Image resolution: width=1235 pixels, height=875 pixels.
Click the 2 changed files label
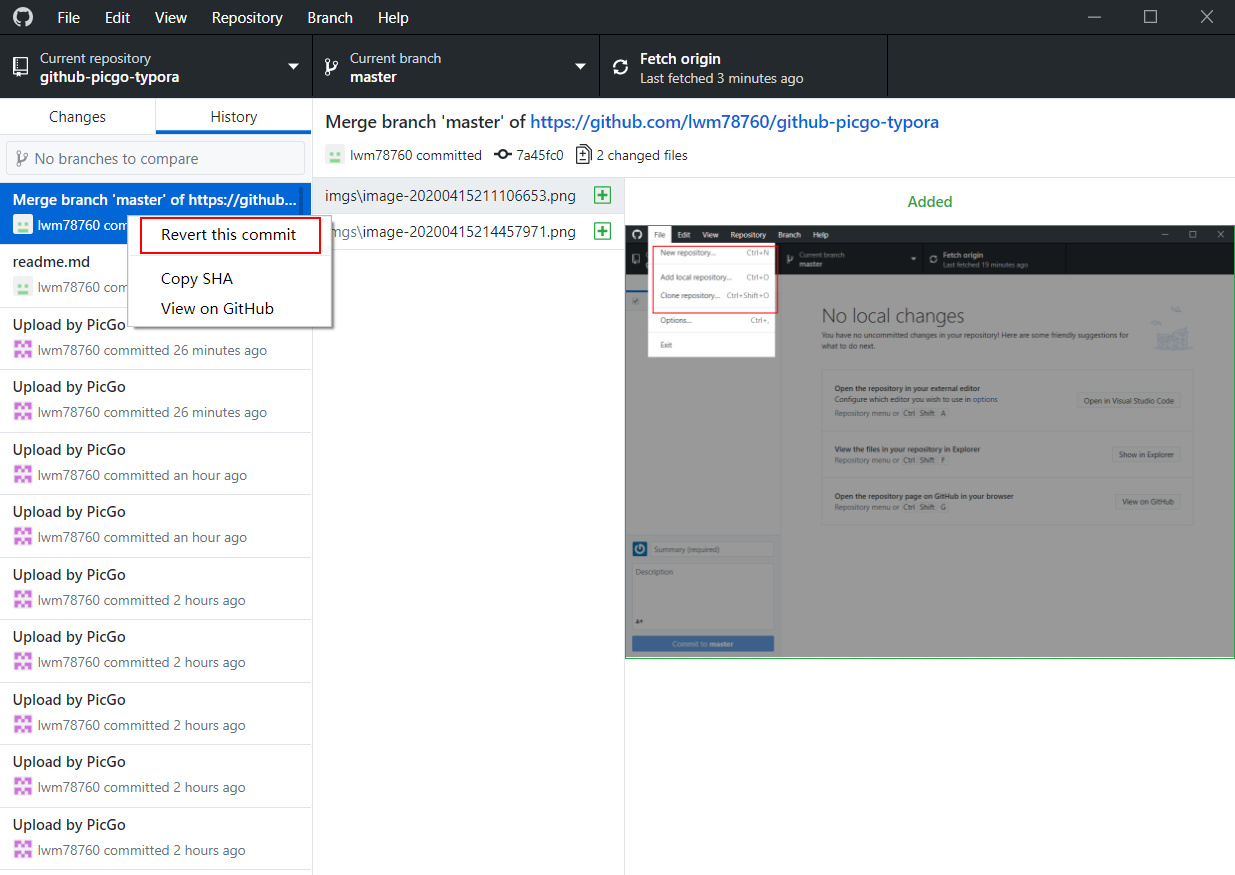pos(641,155)
